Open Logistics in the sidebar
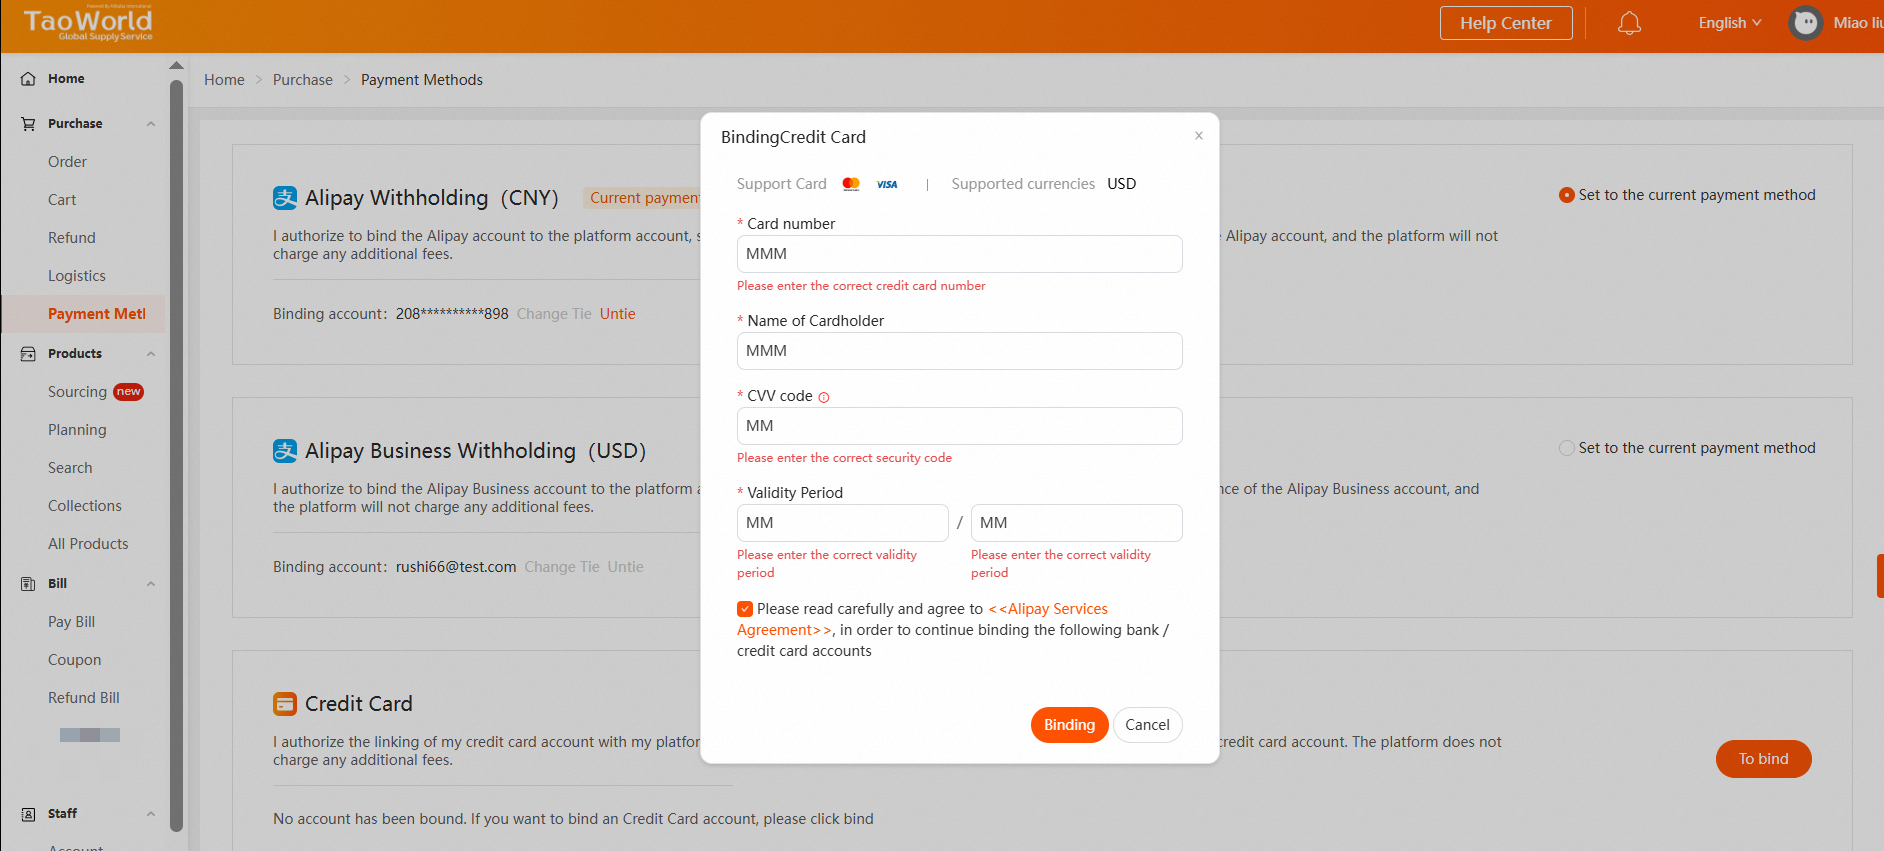Image resolution: width=1884 pixels, height=851 pixels. pos(77,276)
